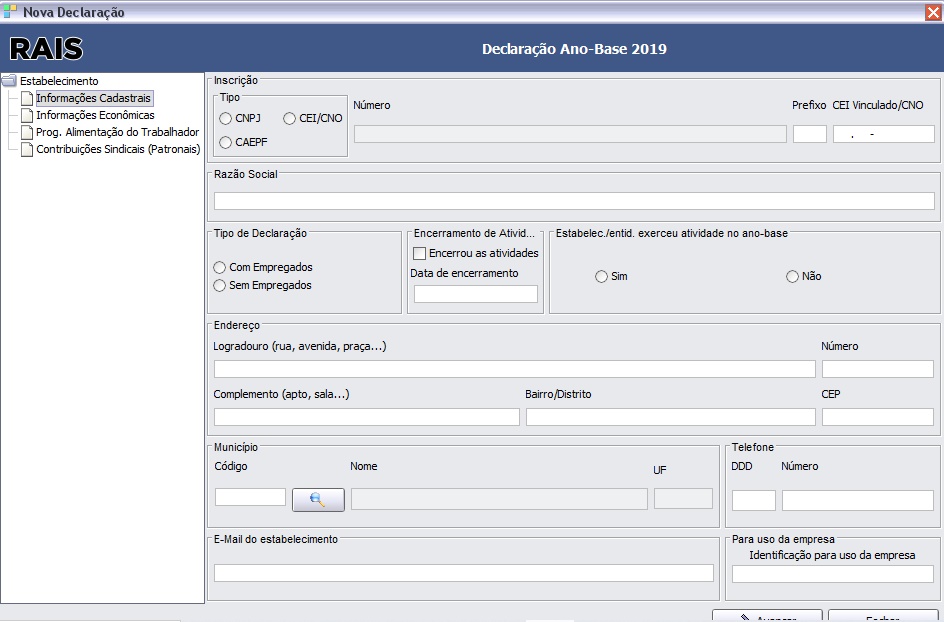Enable the Encerrou as atividades checkbox

420,253
